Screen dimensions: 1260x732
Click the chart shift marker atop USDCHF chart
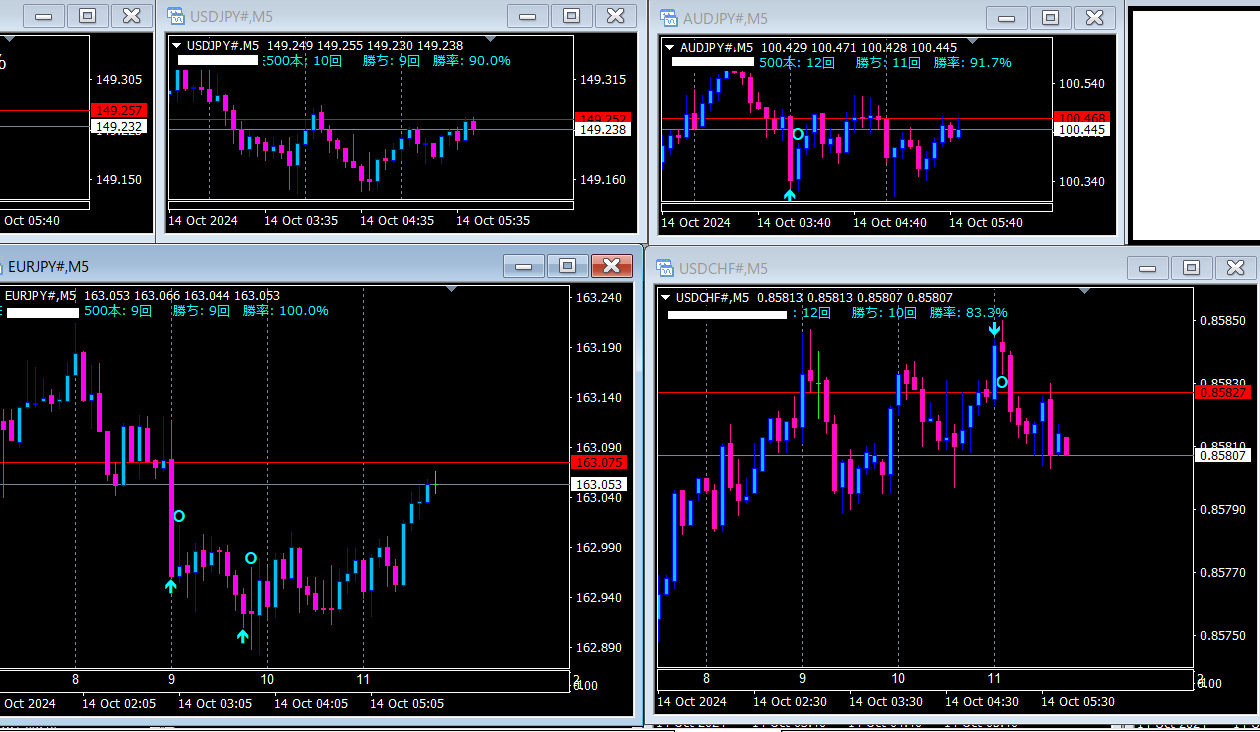(x=1087, y=292)
